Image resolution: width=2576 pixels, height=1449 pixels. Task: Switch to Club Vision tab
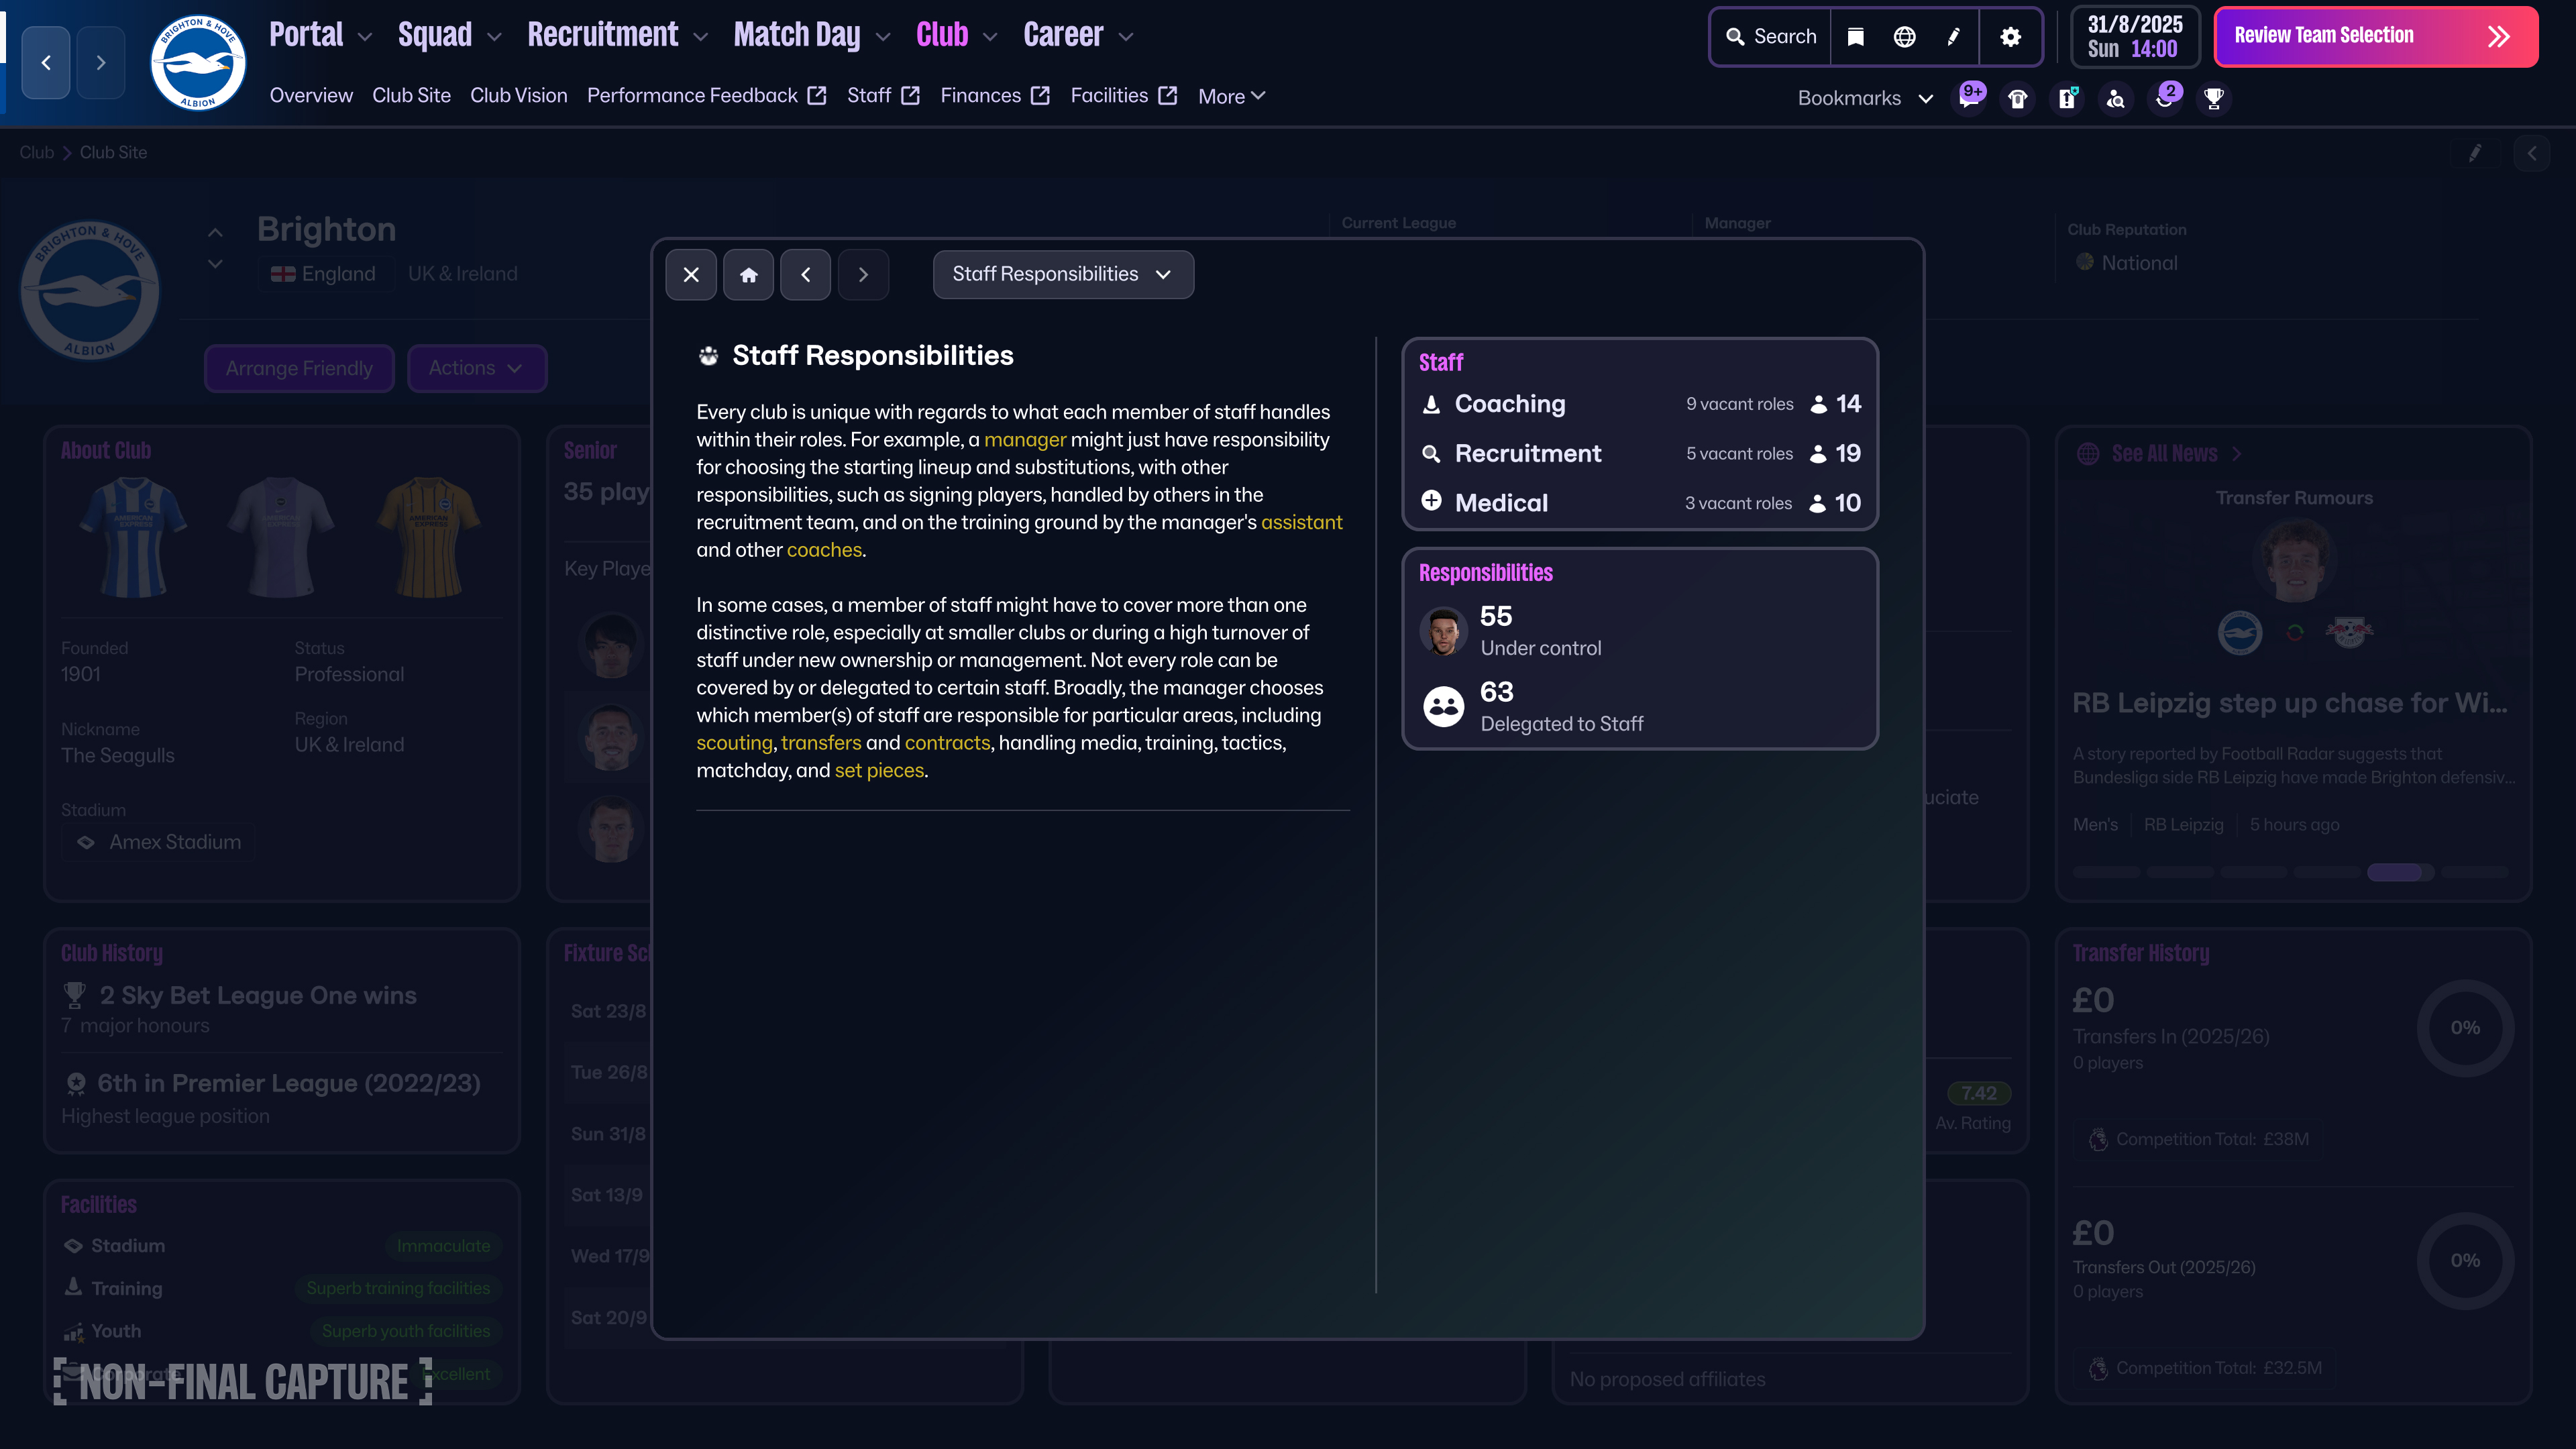point(518,96)
